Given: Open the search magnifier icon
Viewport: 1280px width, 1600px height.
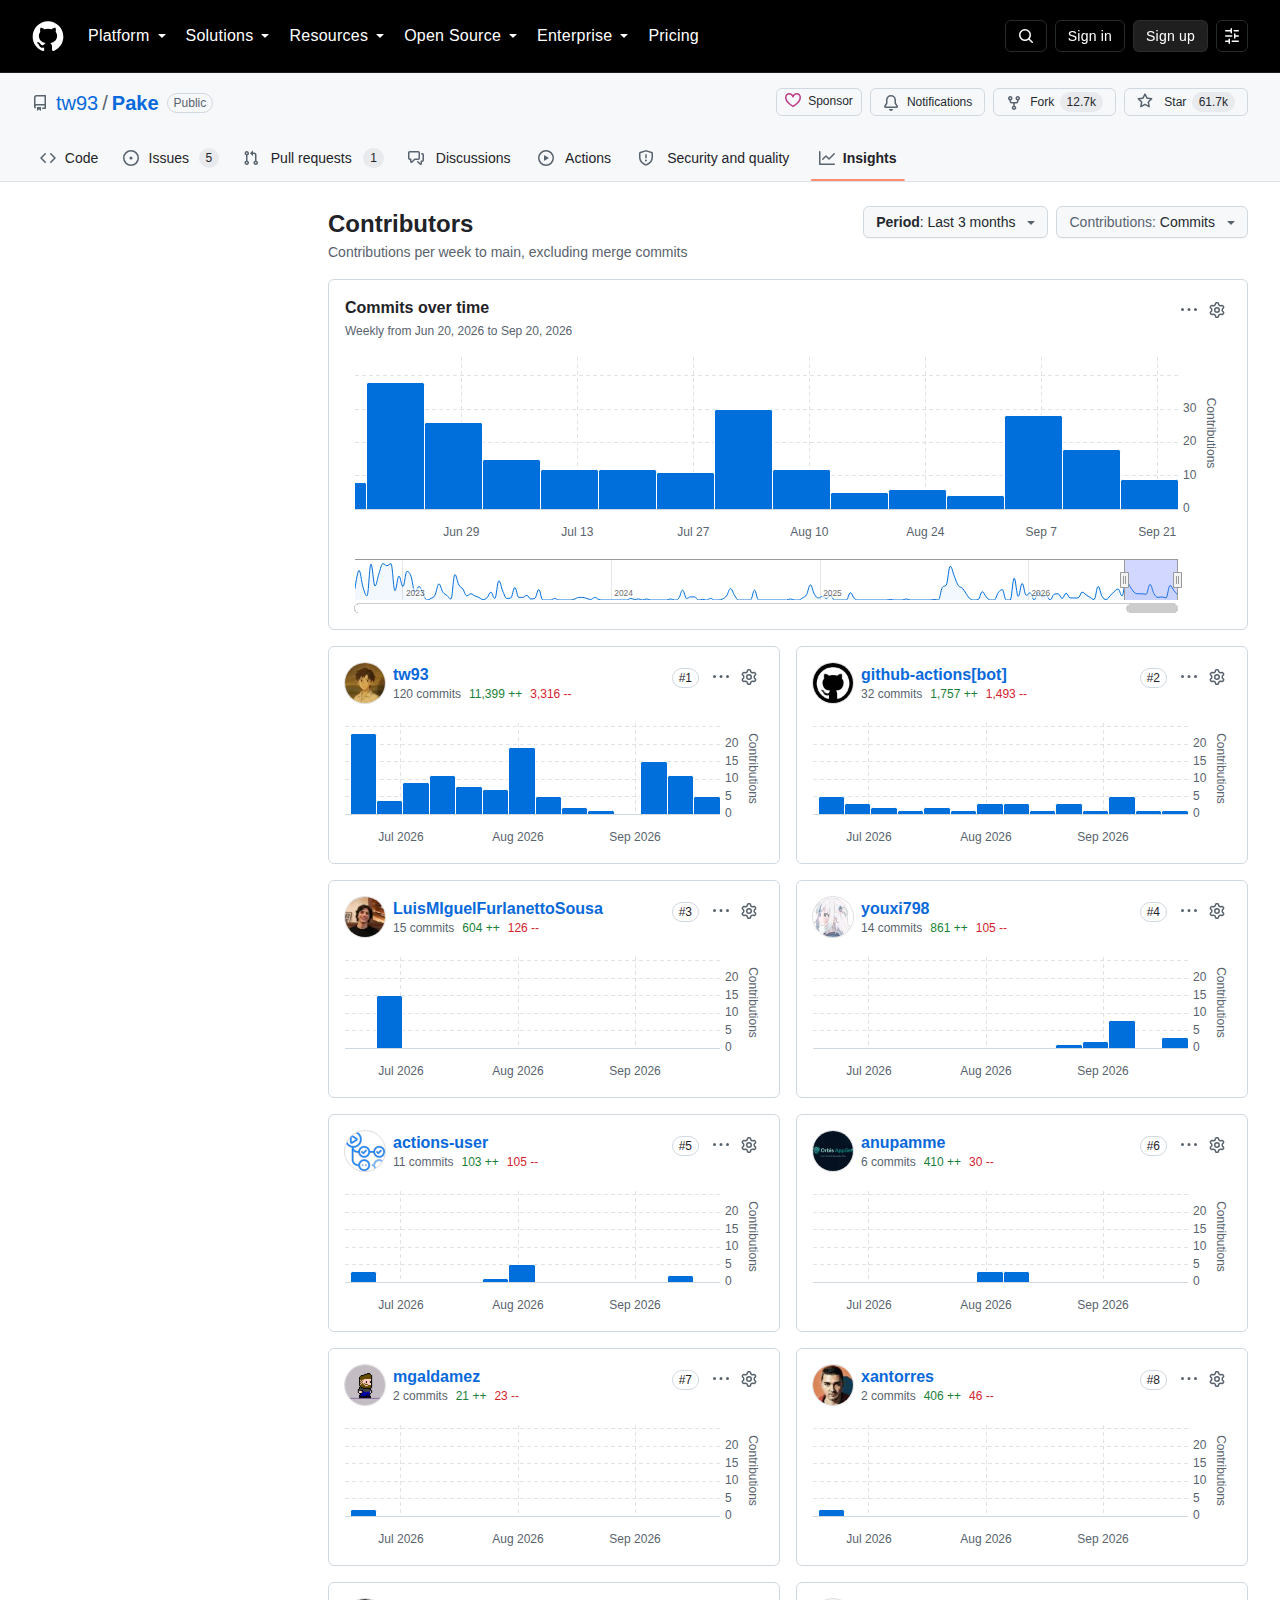Looking at the screenshot, I should [x=1026, y=36].
